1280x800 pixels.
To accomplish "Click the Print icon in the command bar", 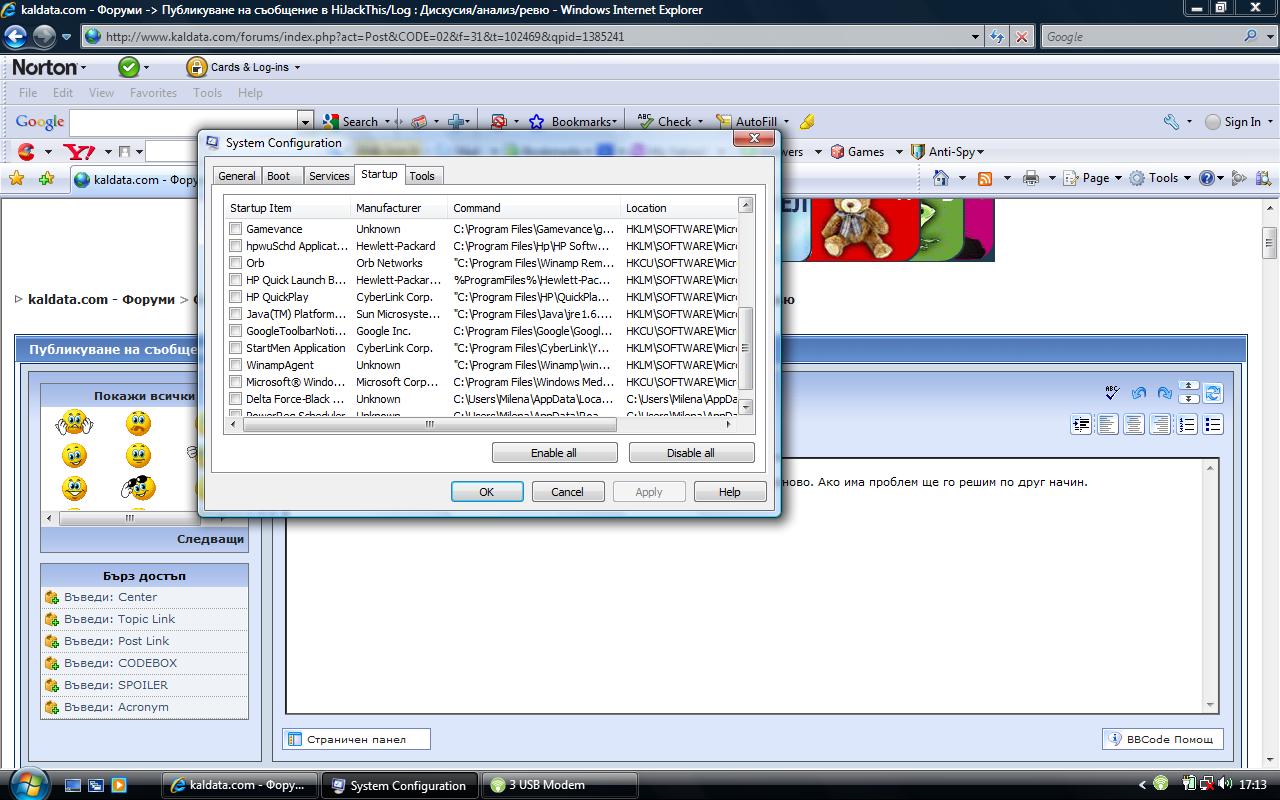I will pyautogui.click(x=1031, y=178).
